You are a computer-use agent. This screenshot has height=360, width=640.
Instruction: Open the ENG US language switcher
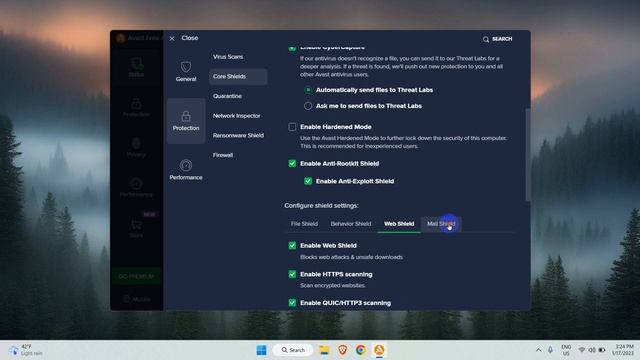[566, 350]
